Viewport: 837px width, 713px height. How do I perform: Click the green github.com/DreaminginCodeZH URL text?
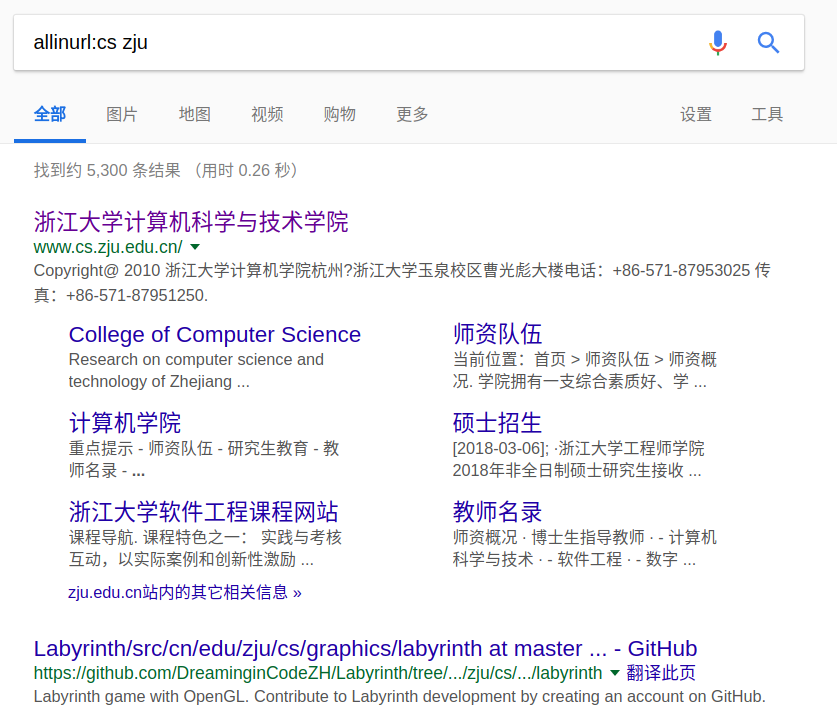[x=318, y=673]
